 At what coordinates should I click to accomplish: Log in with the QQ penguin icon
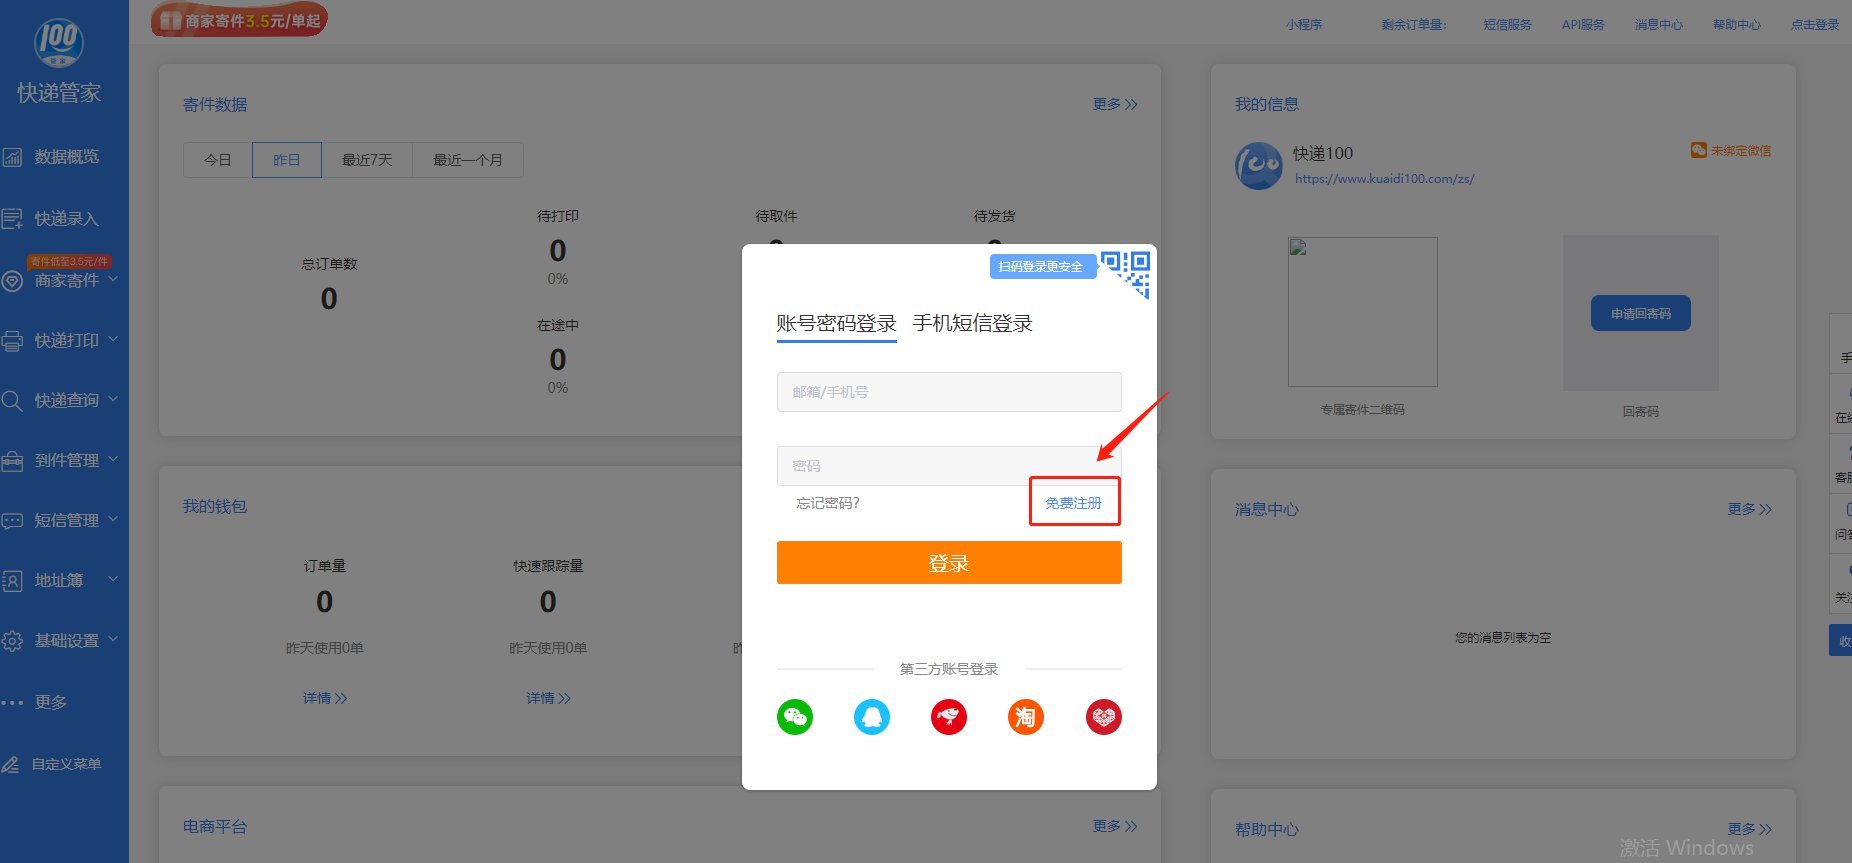point(872,717)
